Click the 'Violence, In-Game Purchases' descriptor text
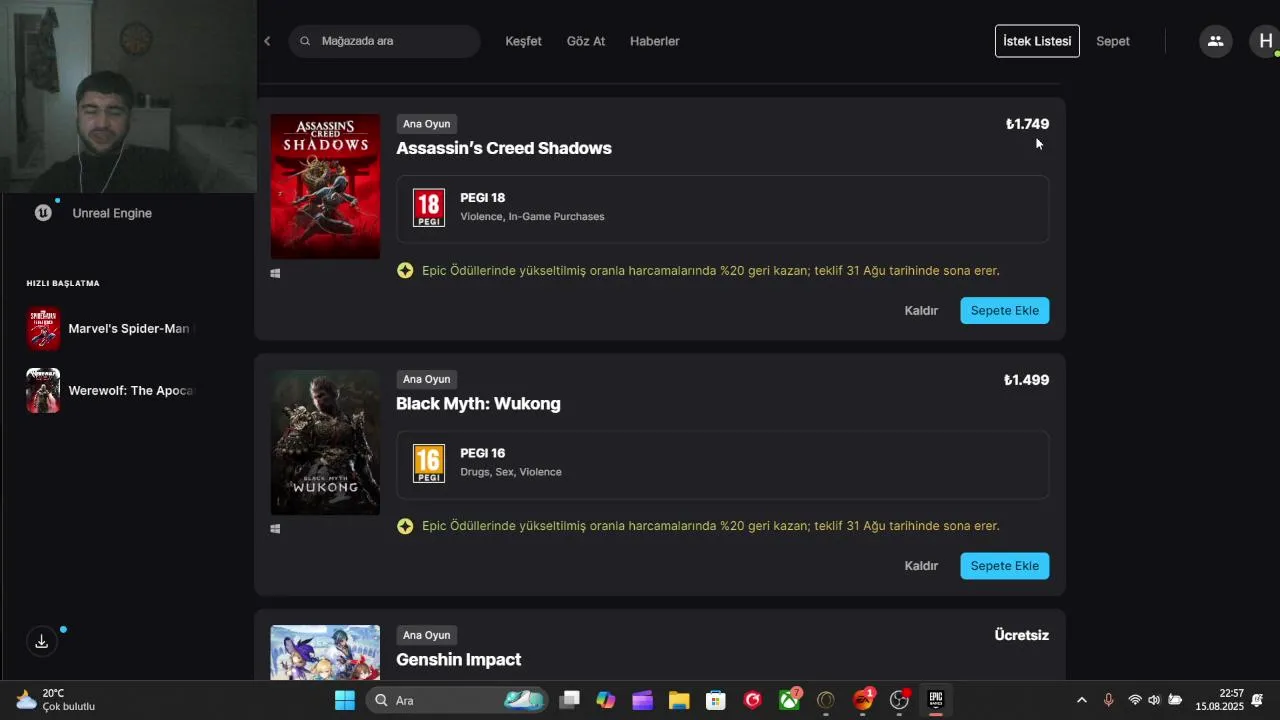 (x=532, y=217)
